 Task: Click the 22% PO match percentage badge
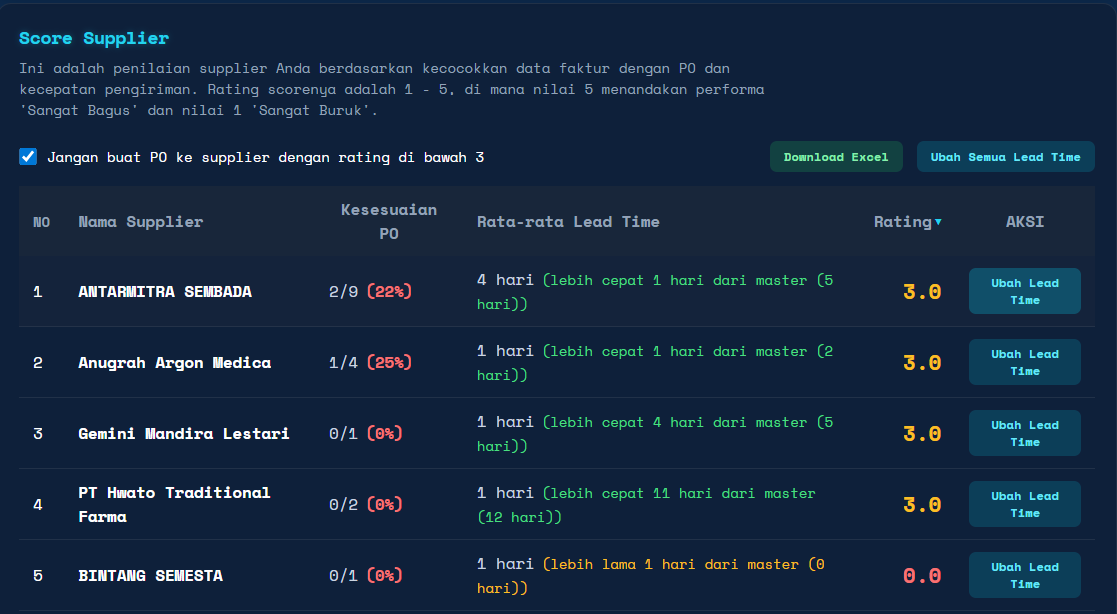389,292
